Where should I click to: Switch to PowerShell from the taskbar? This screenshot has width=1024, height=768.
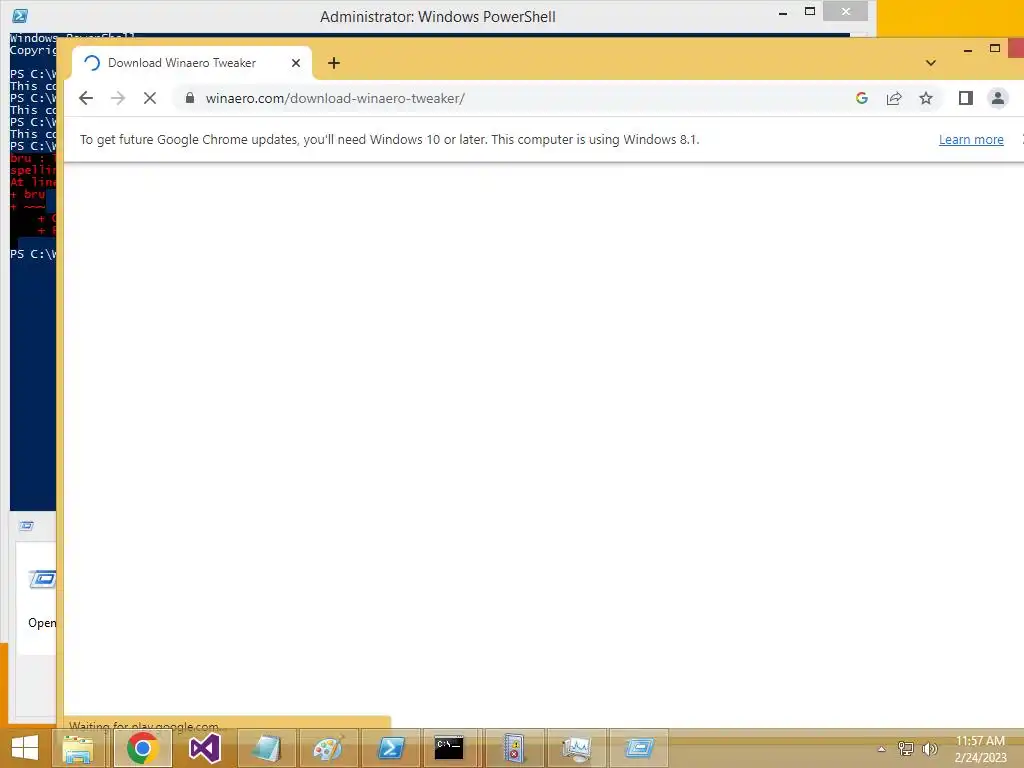[391, 748]
